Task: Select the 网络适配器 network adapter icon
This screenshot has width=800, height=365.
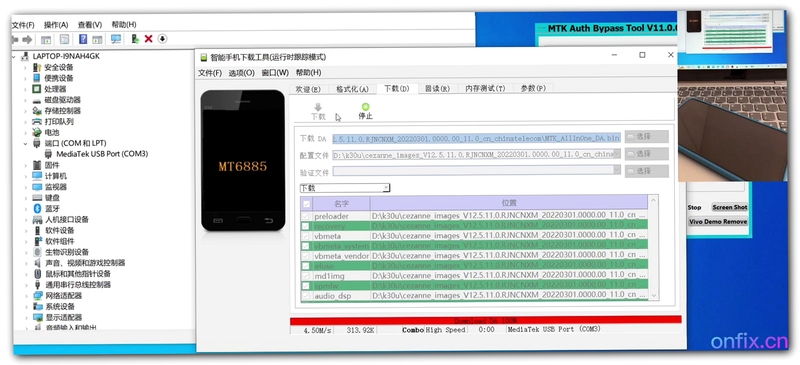Action: coord(37,296)
